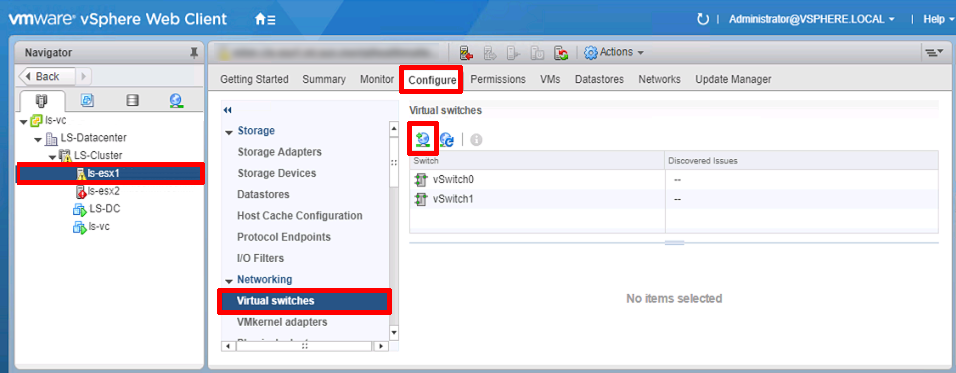Select the Hosts and Clusters navigator tab

(x=42, y=101)
